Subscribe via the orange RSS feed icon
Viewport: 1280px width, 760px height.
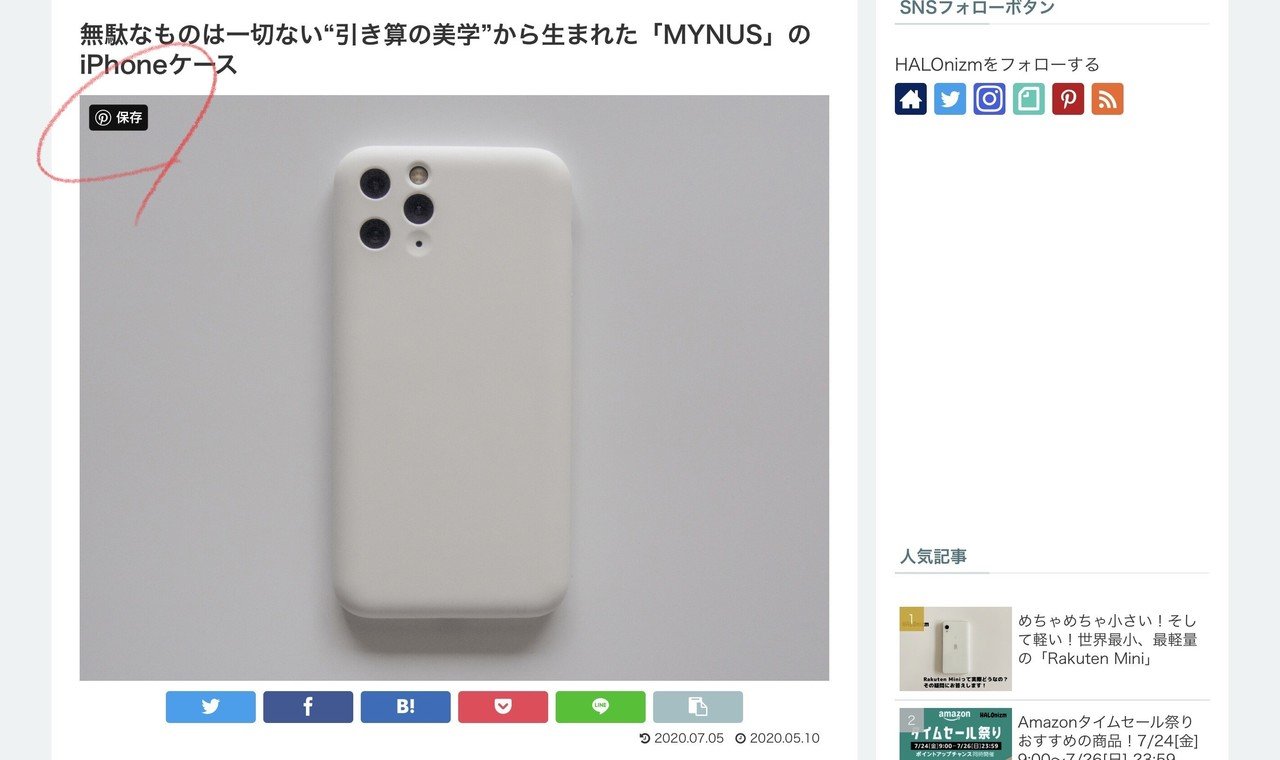1107,99
